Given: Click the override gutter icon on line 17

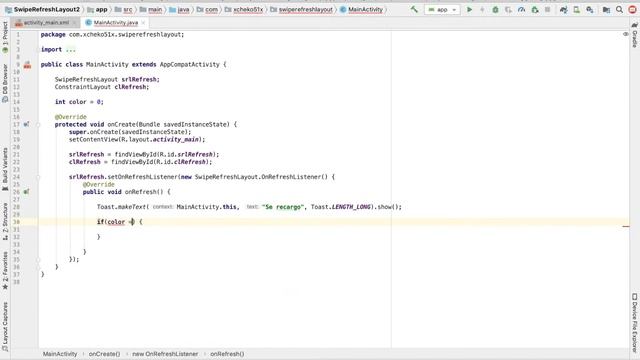Looking at the screenshot, I should coord(26,124).
